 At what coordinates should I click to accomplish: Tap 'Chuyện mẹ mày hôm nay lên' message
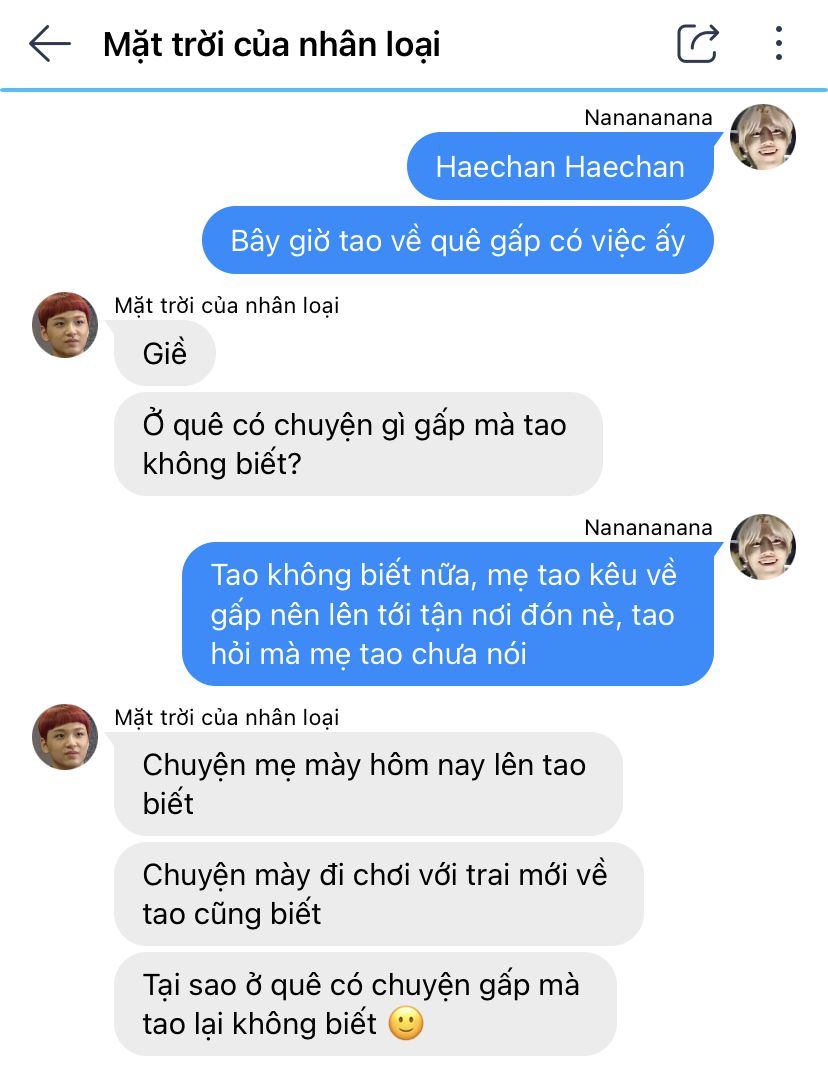point(368,783)
